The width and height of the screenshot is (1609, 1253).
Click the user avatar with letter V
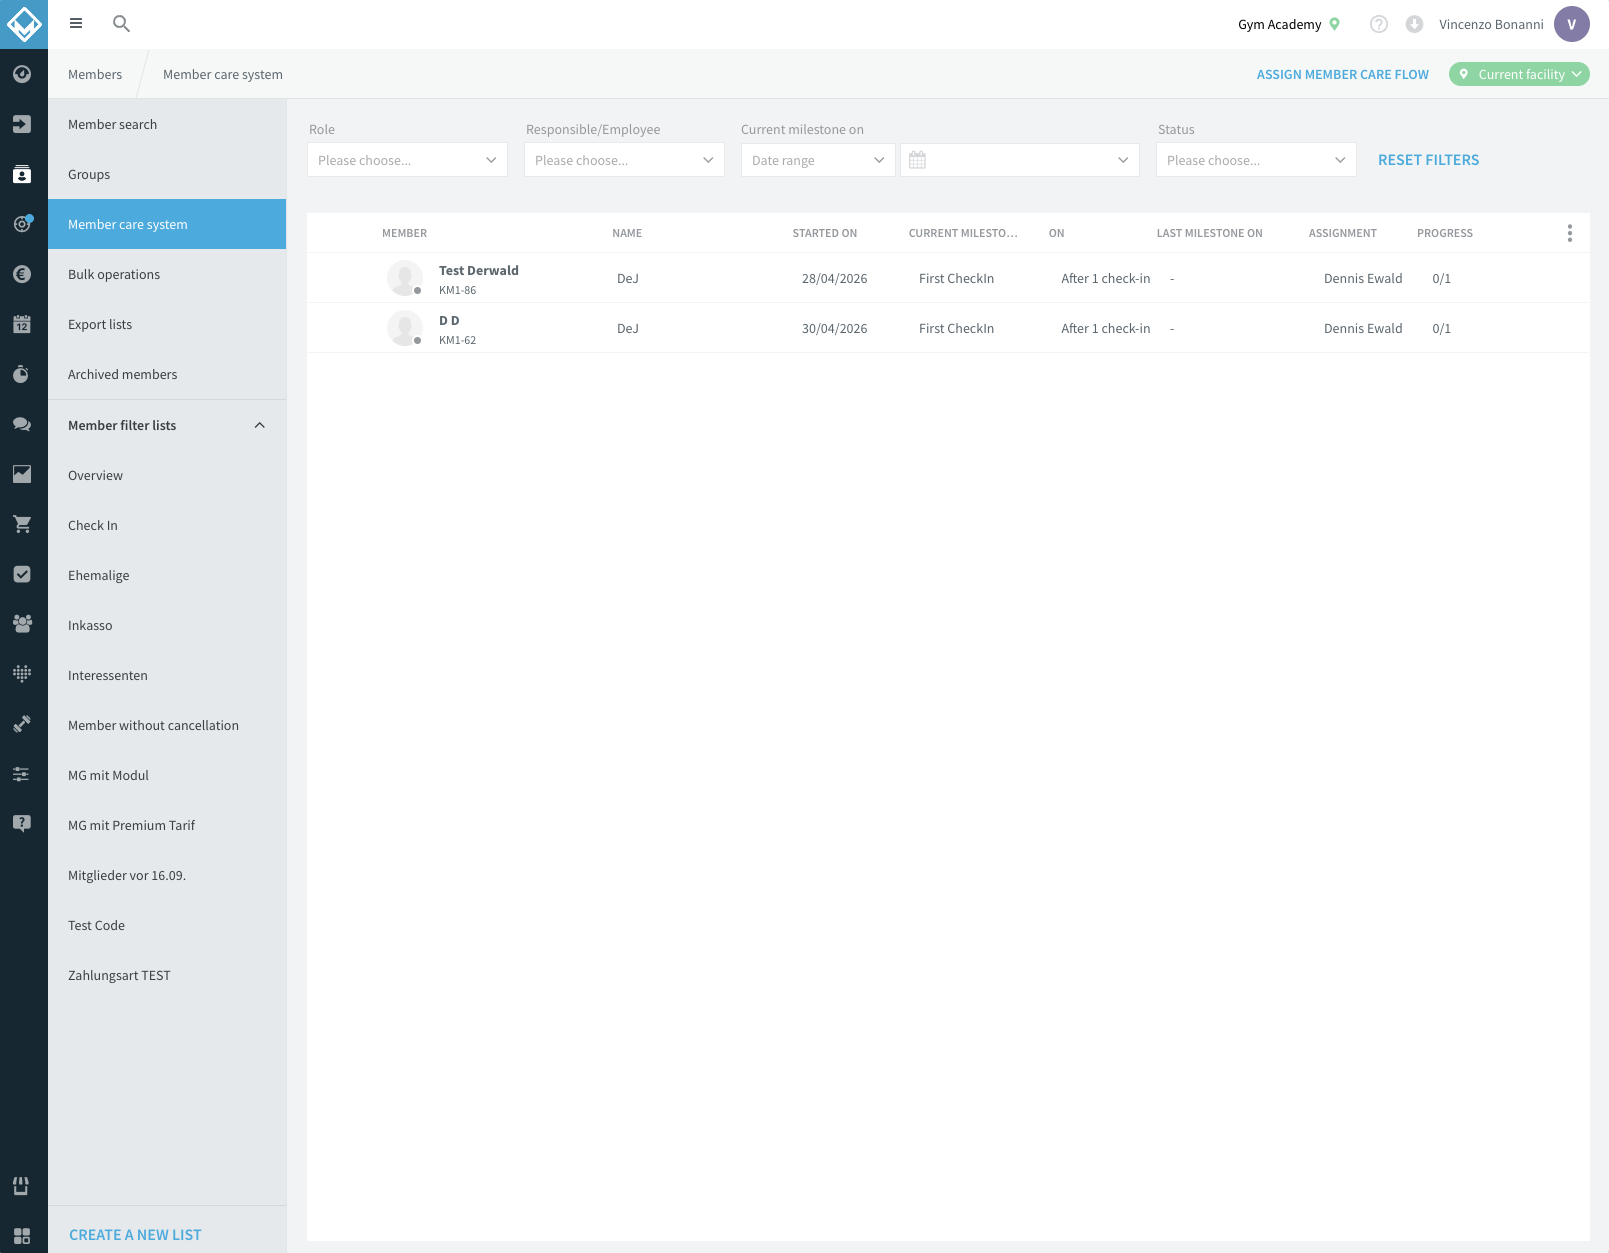point(1572,24)
